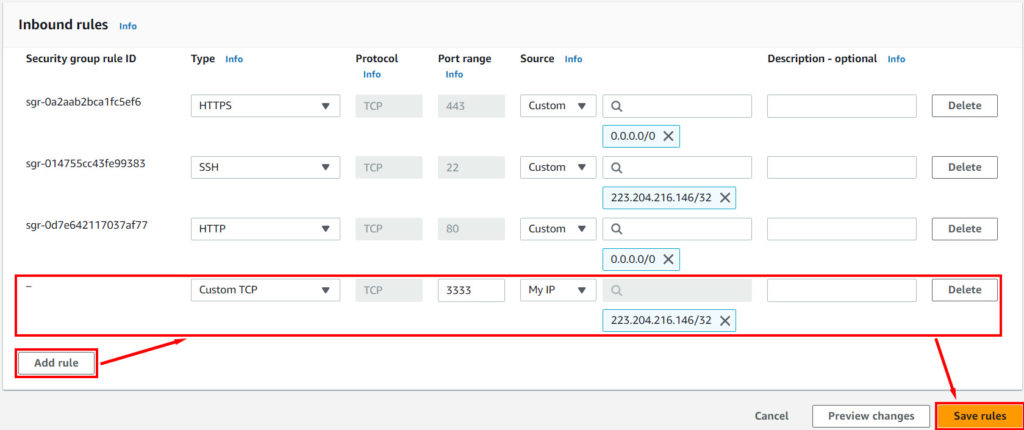This screenshot has width=1024, height=430.
Task: Click the source search field in HTTP row
Action: 677,229
